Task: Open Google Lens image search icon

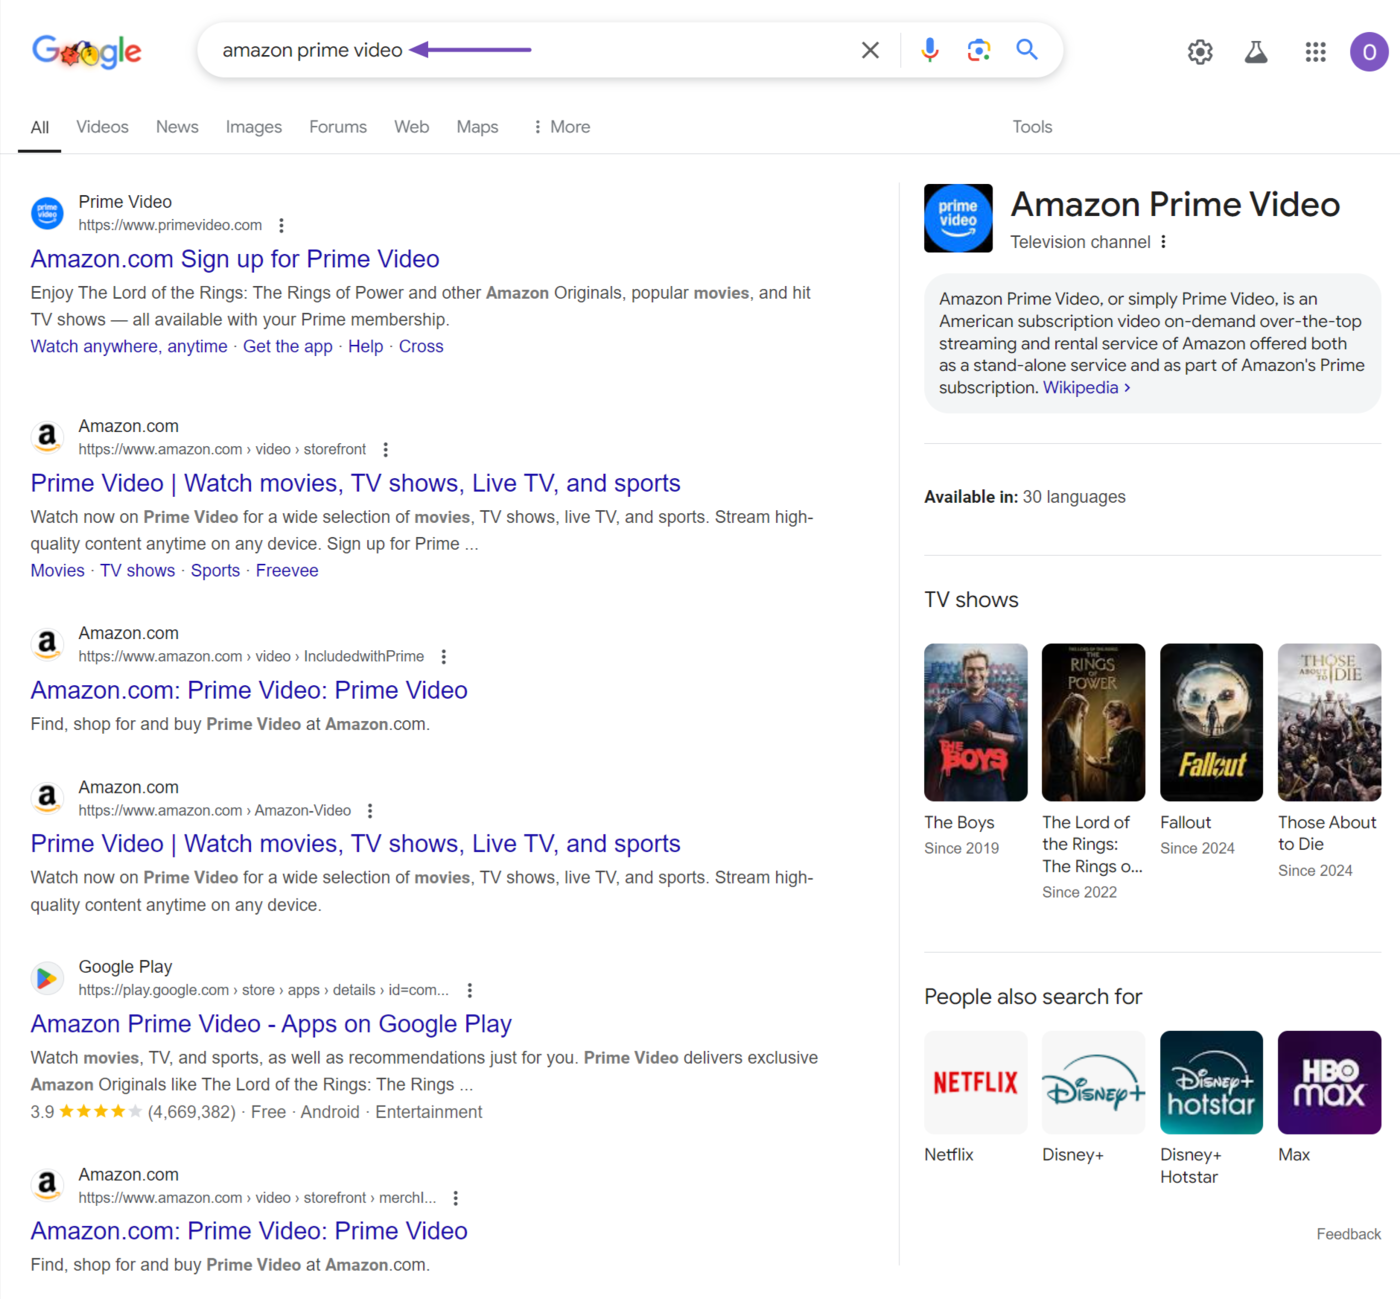Action: coord(979,50)
